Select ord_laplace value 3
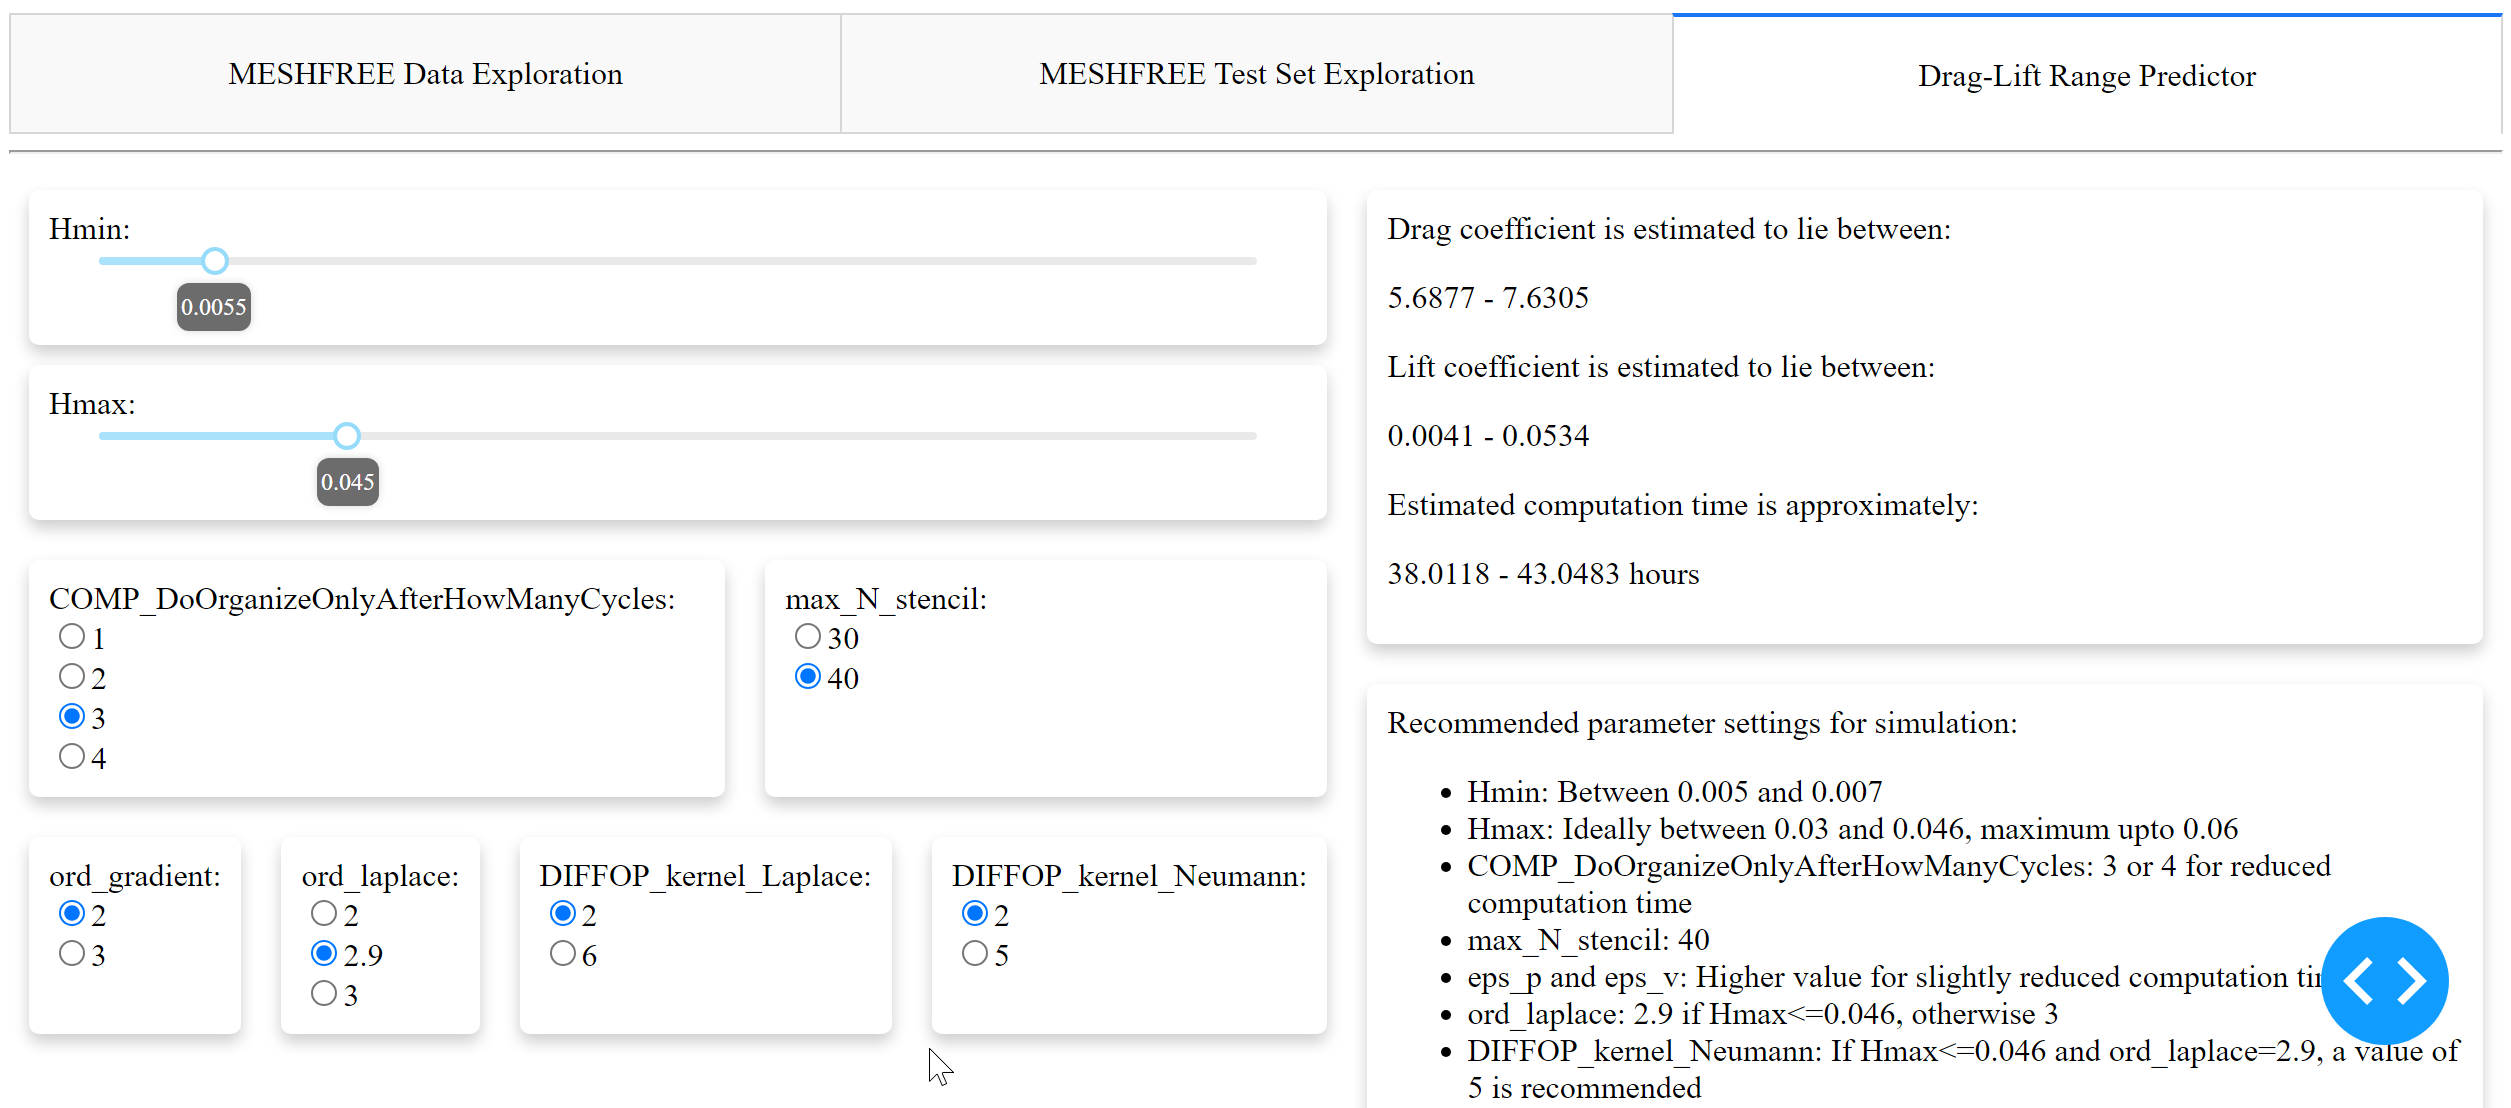The height and width of the screenshot is (1108, 2511). point(324,994)
